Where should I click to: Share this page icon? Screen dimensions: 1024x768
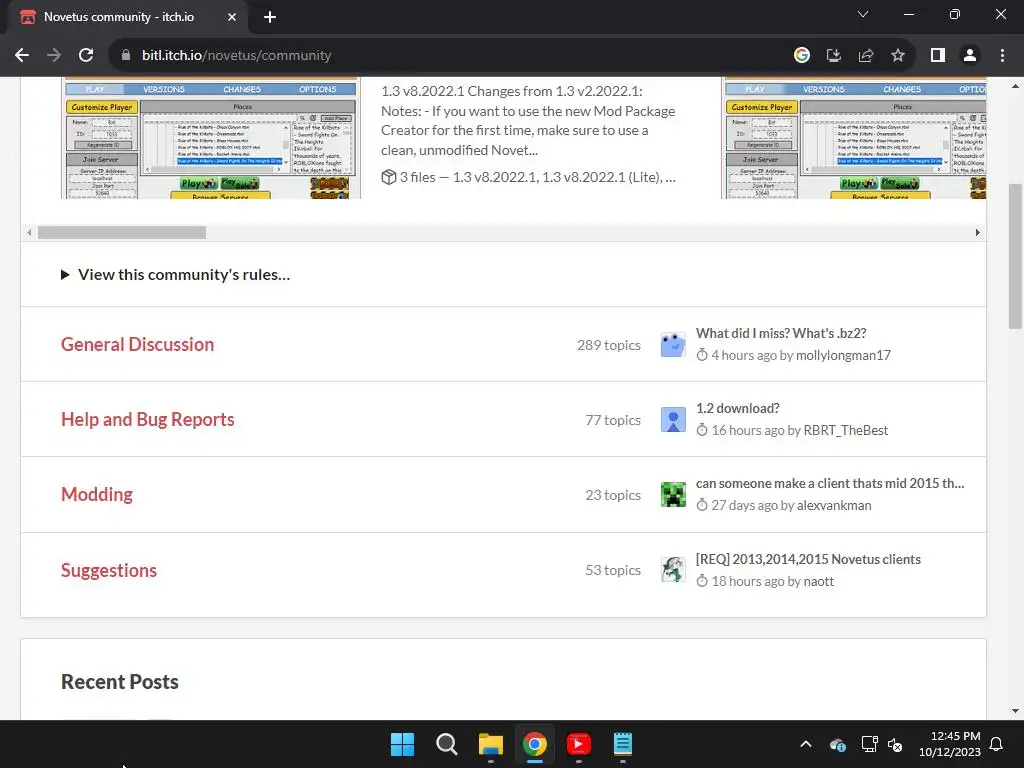click(x=866, y=56)
